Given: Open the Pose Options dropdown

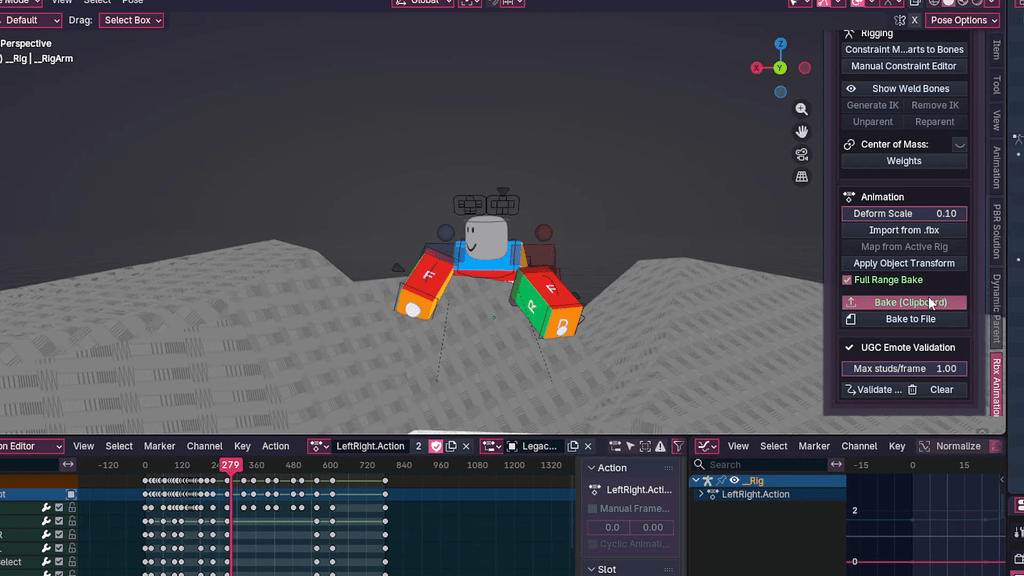Looking at the screenshot, I should [963, 20].
